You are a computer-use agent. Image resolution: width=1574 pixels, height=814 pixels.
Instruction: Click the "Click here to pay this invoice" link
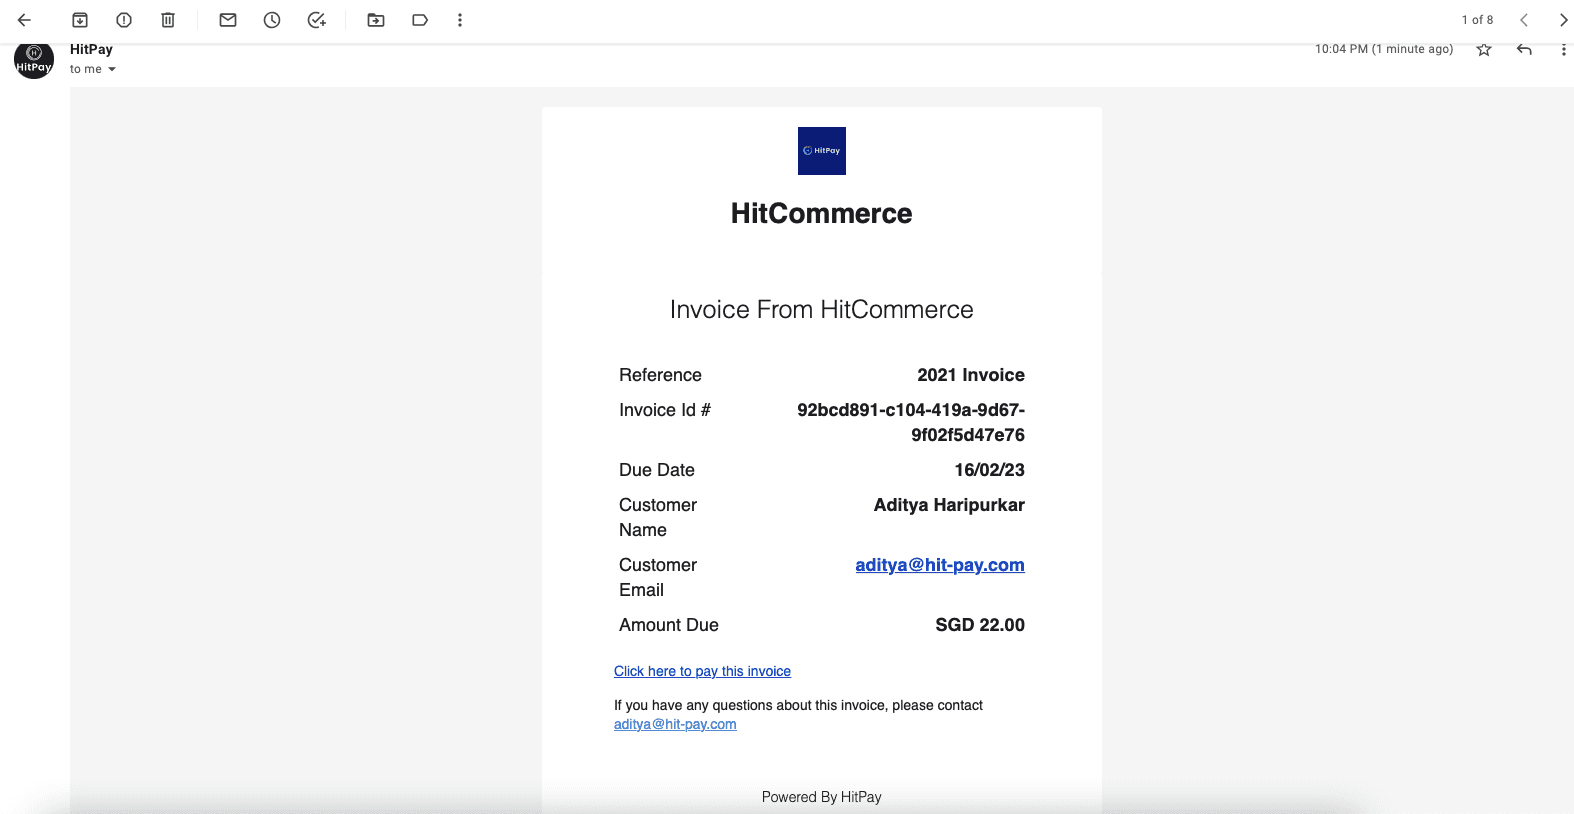702,671
